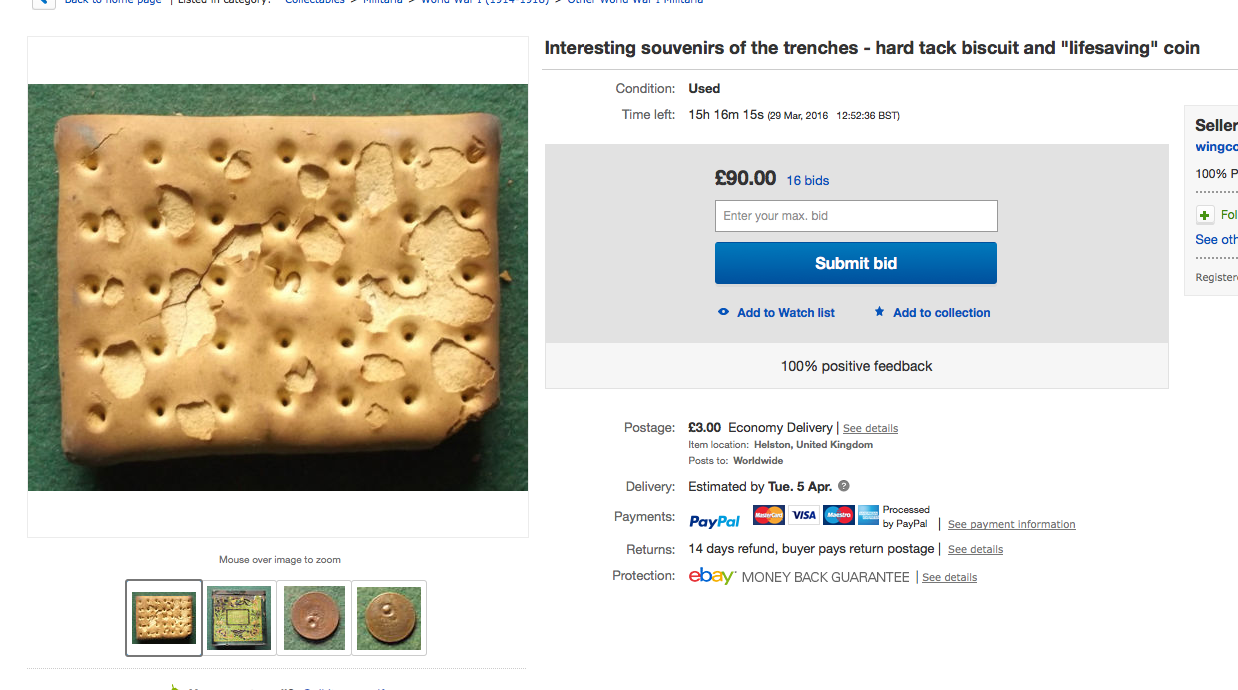Open the See payment information link
This screenshot has width=1238, height=690.
click(1011, 524)
